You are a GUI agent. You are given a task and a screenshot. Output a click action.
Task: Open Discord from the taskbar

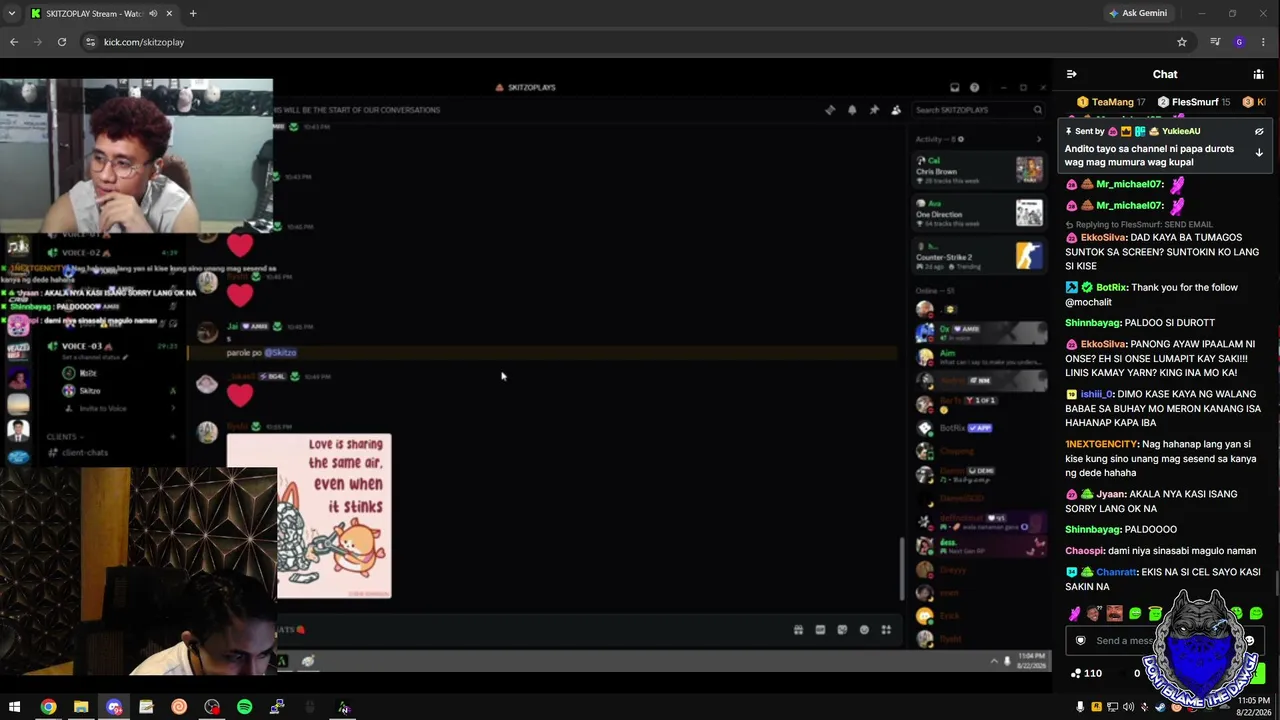(x=114, y=707)
